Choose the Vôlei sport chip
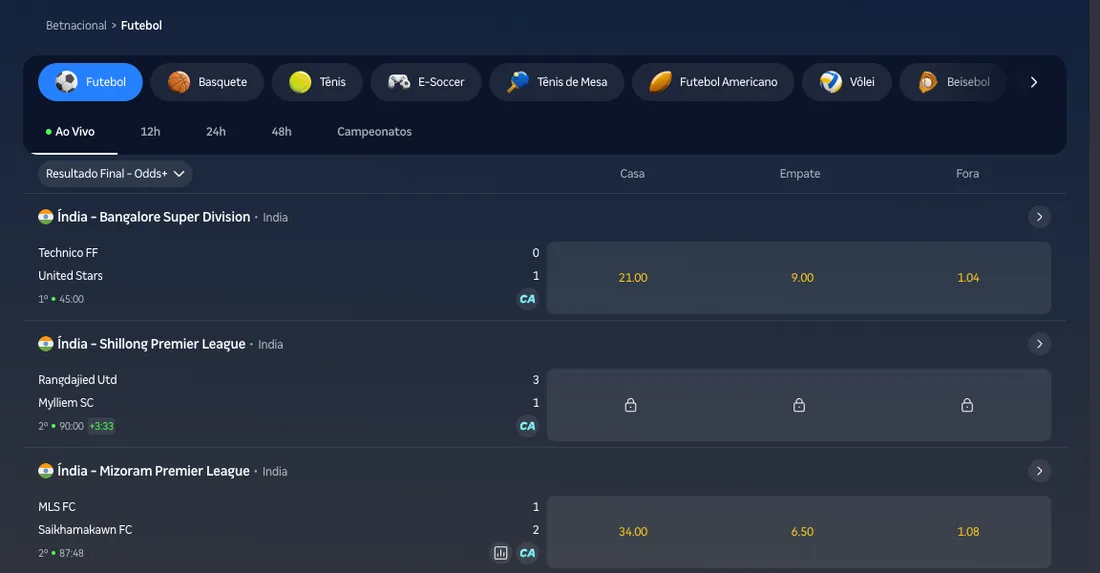 click(847, 82)
